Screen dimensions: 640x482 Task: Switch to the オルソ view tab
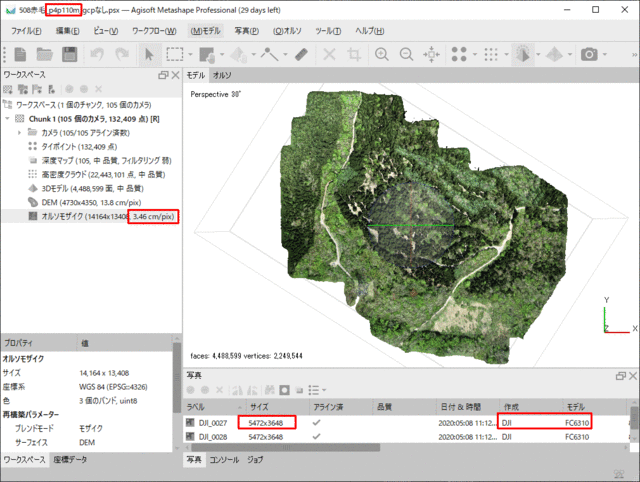click(222, 75)
